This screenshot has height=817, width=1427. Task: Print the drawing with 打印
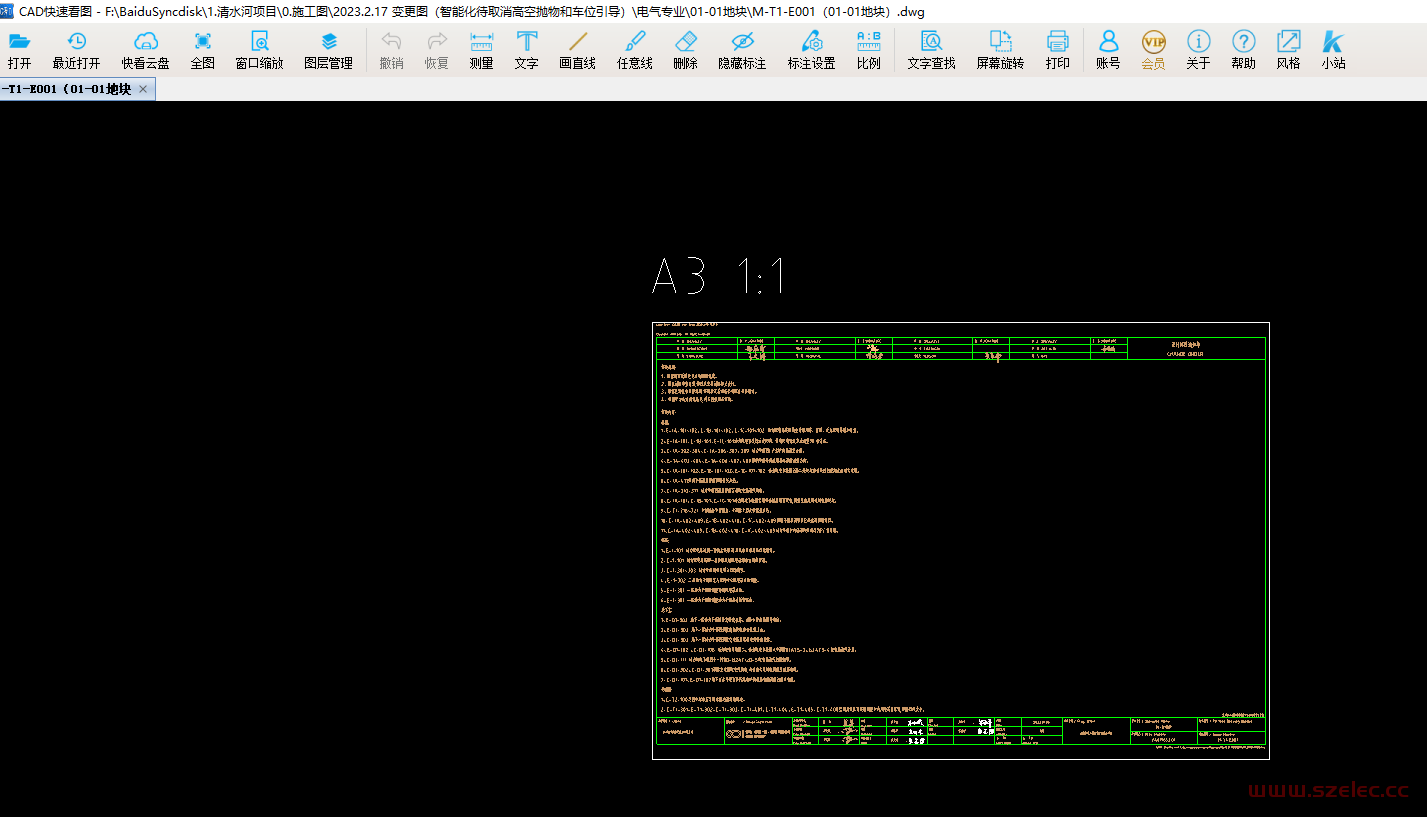1058,50
